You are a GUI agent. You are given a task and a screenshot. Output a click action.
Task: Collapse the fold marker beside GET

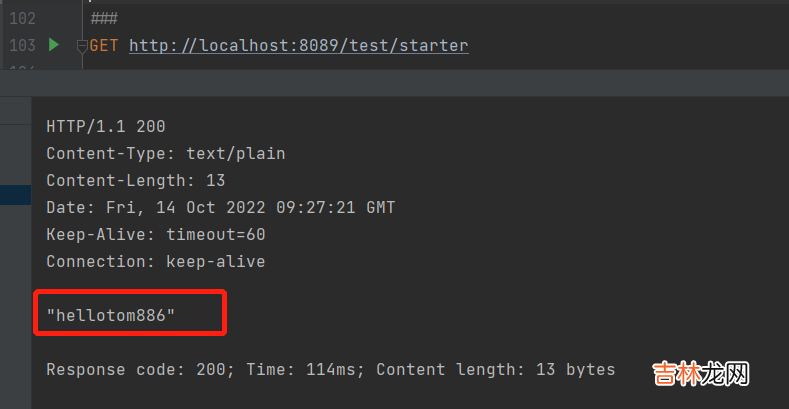pos(85,45)
